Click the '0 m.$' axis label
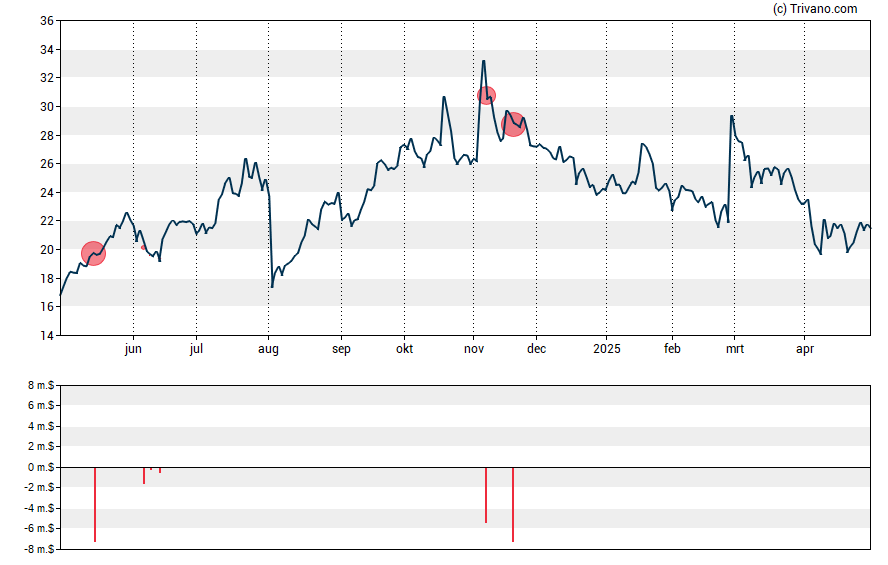 pos(41,467)
